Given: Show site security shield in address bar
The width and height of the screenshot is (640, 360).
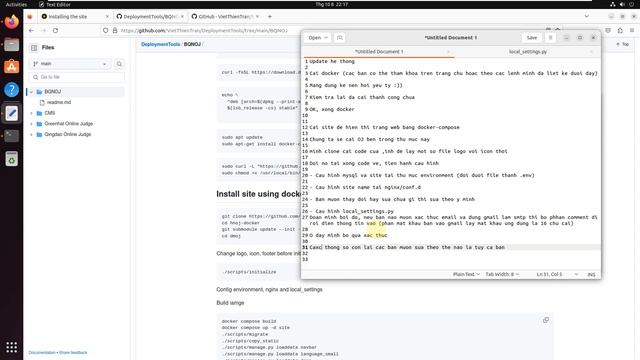Looking at the screenshot, I should pos(106,31).
